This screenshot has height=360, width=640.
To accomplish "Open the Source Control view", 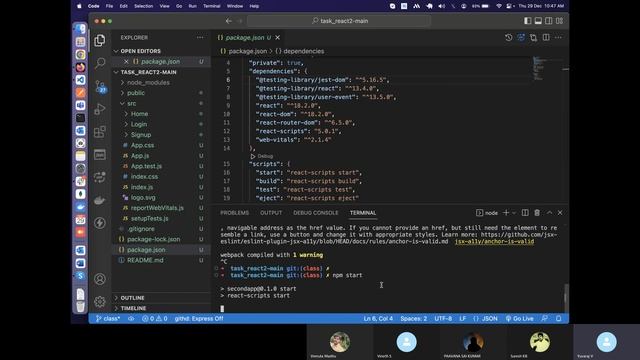I will coord(100,86).
